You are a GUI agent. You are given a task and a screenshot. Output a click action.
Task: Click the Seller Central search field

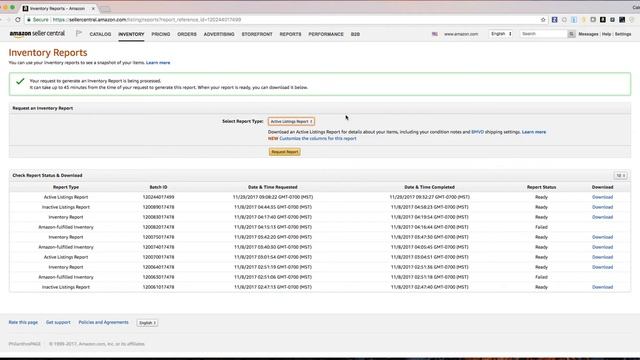click(x=544, y=34)
